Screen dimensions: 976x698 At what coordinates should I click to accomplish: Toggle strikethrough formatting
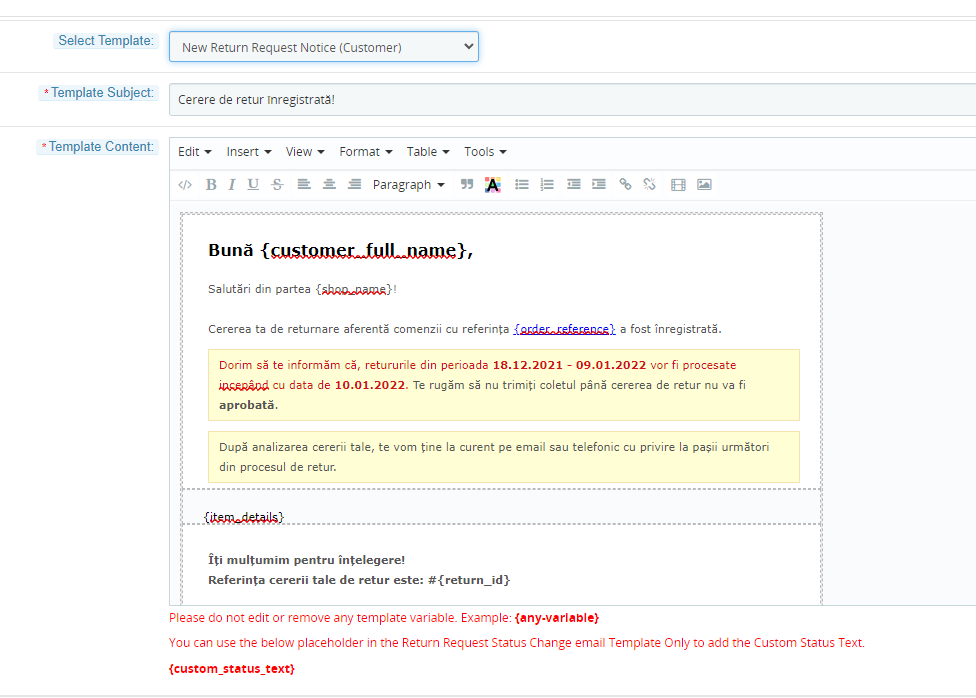(278, 184)
